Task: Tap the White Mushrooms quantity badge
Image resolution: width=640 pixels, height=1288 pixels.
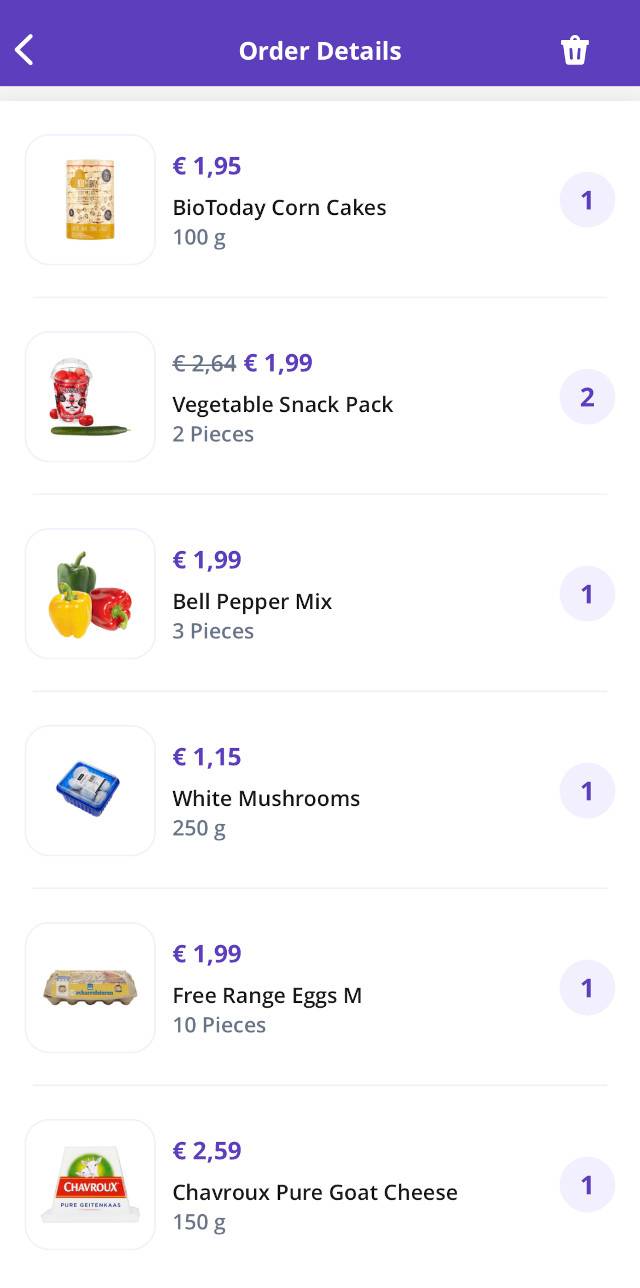Action: point(587,791)
